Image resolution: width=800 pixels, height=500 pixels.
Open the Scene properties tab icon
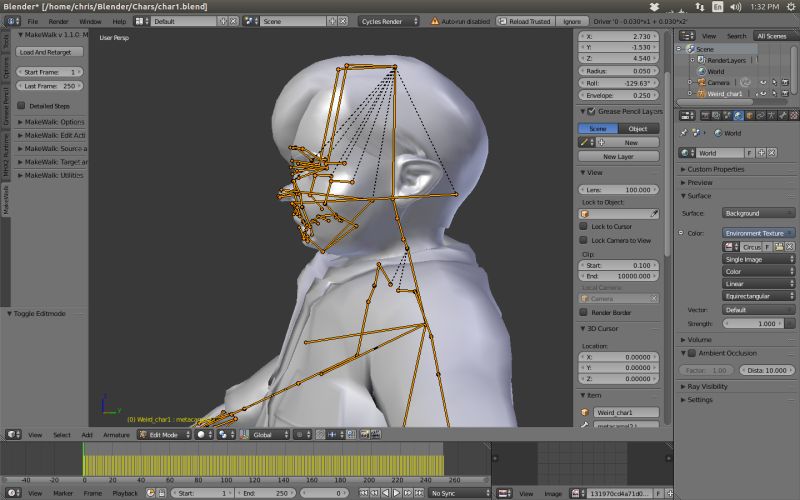[x=727, y=116]
